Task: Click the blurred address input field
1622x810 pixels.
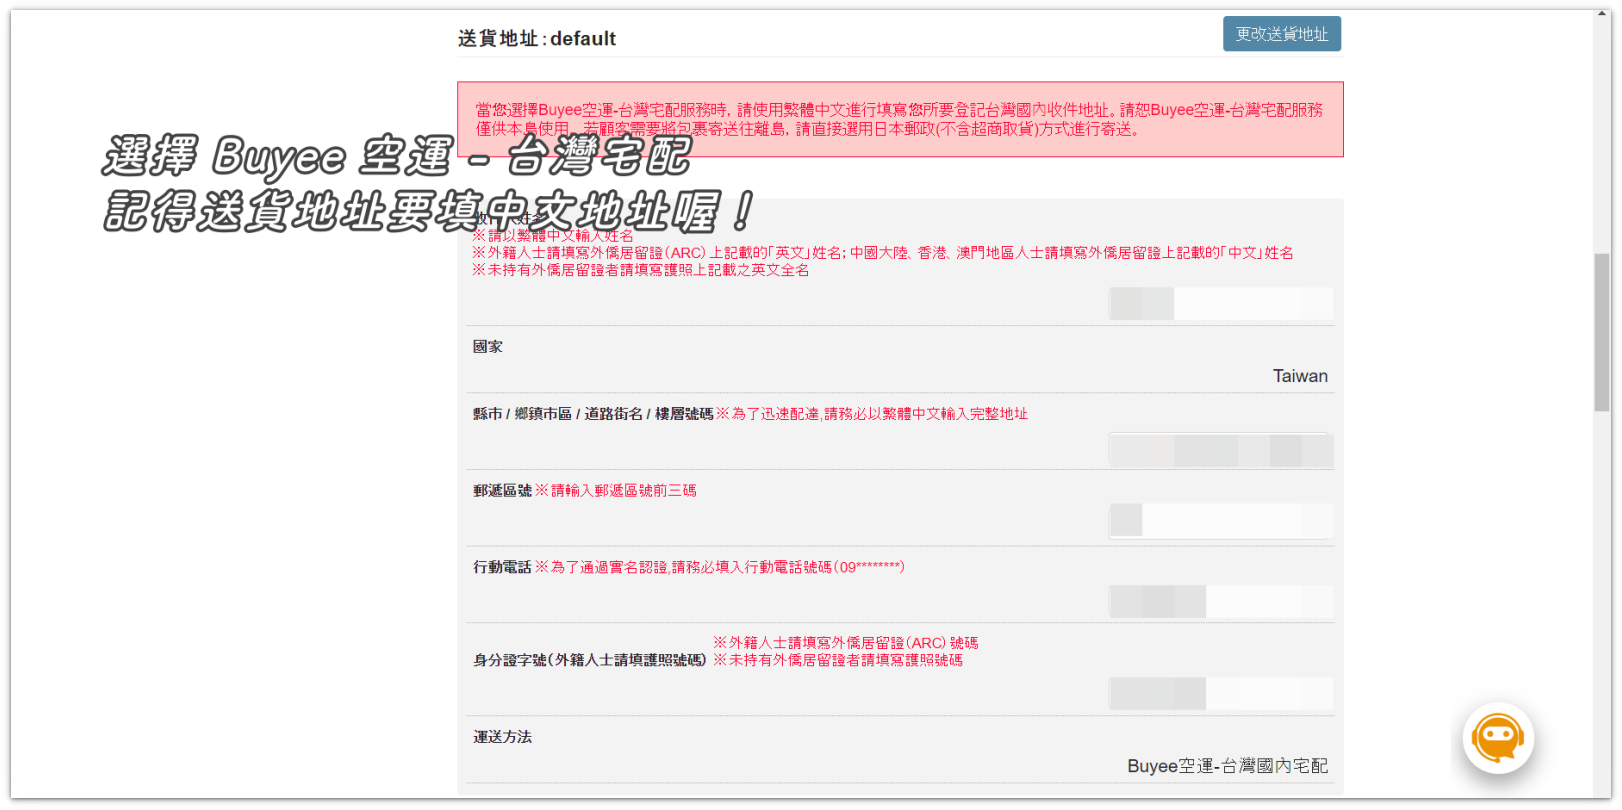Action: click(1221, 450)
